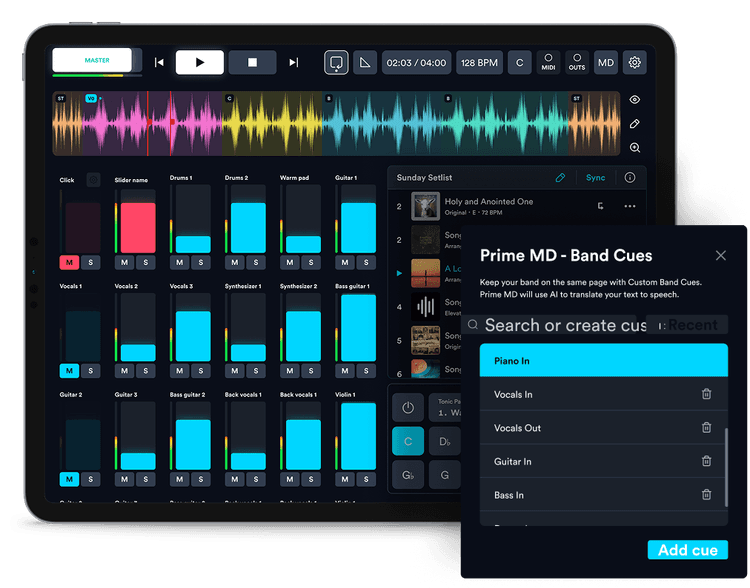Viewport: 750px width, 588px height.
Task: Skip to the next song
Action: click(x=293, y=62)
